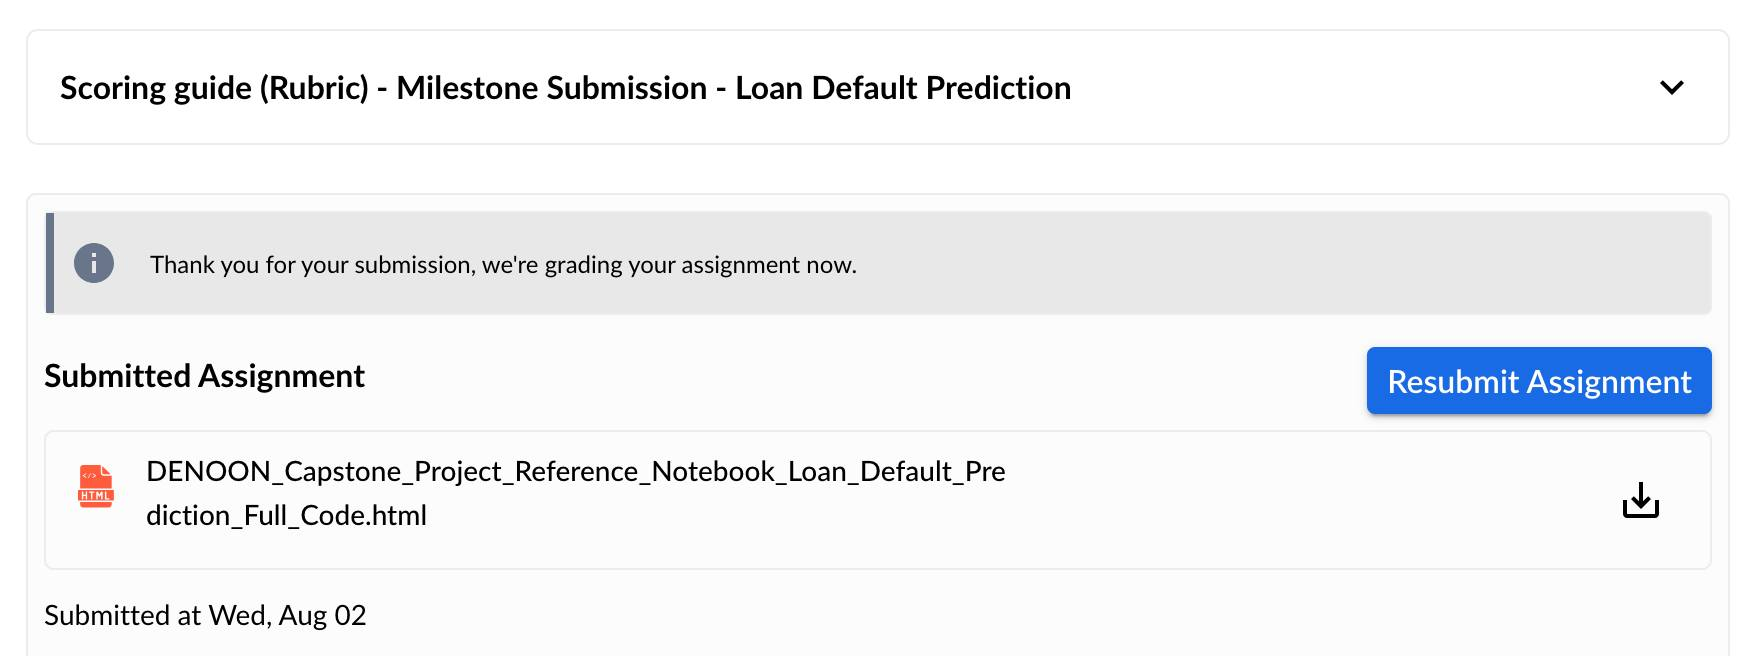The width and height of the screenshot is (1754, 656).
Task: Click the date Aug 02 in submission timestamp
Action: tap(322, 615)
